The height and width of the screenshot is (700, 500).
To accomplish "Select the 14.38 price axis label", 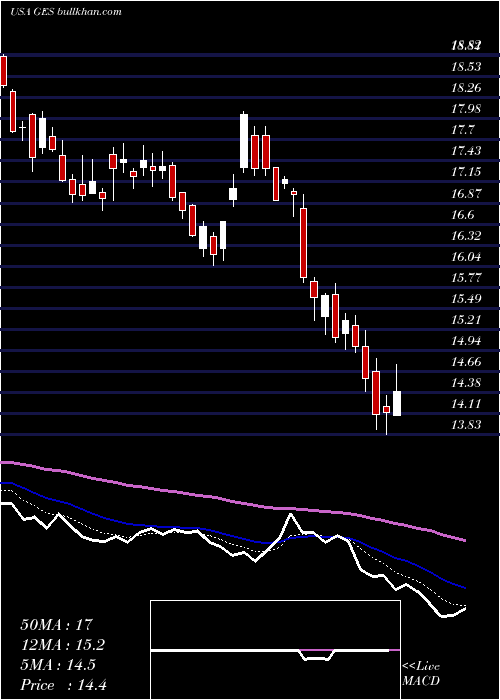I will pos(467,383).
